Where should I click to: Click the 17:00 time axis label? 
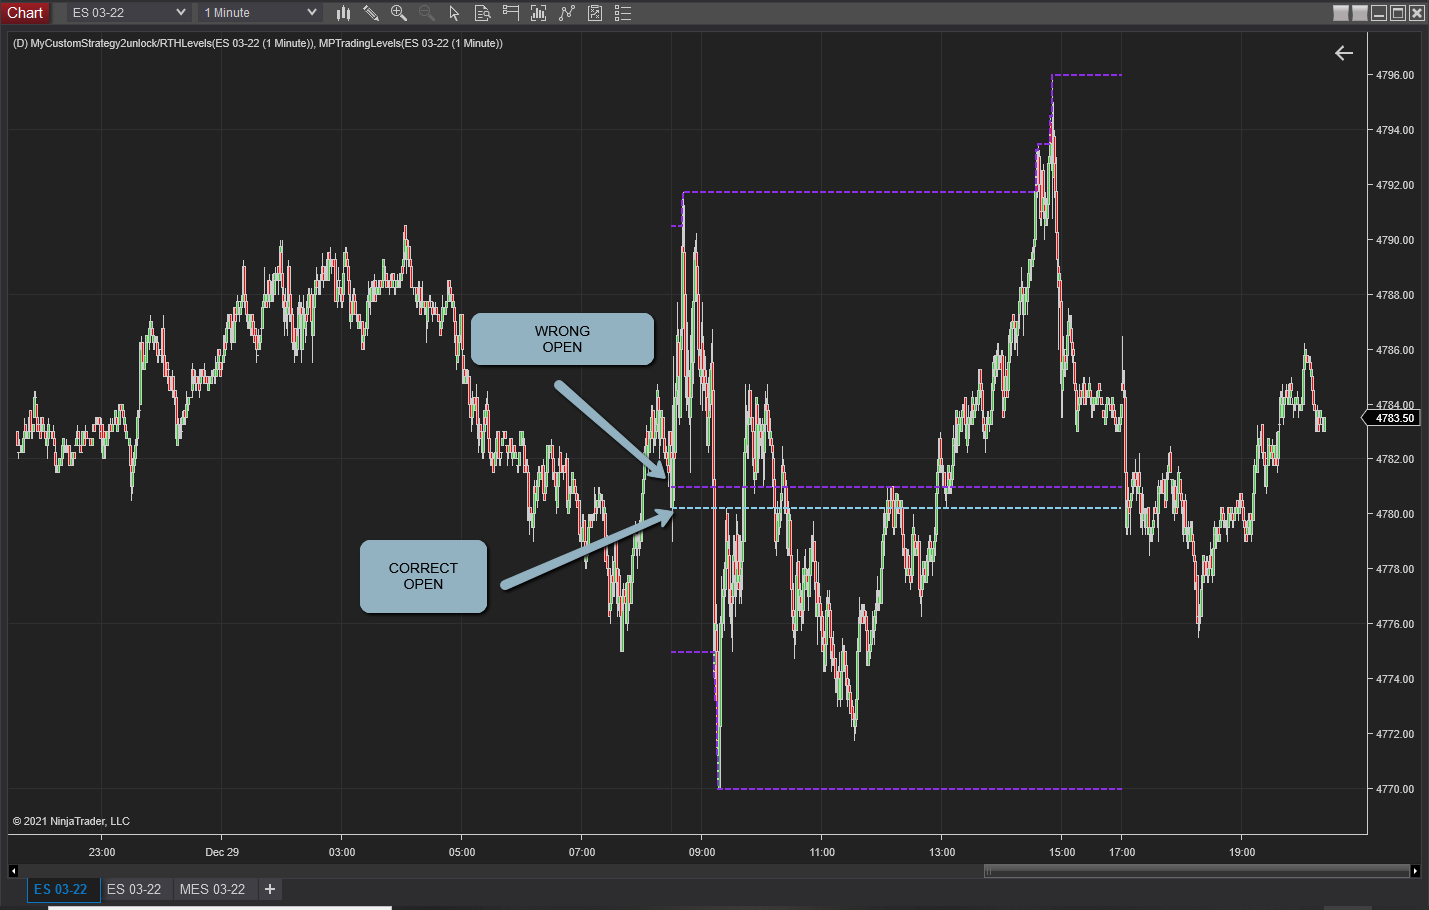click(x=1122, y=852)
